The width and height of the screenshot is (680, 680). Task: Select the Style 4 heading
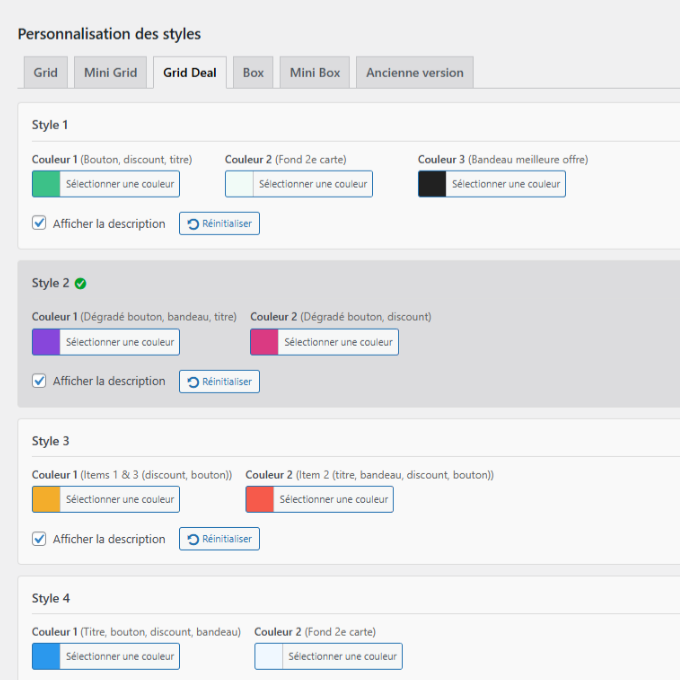tap(51, 598)
